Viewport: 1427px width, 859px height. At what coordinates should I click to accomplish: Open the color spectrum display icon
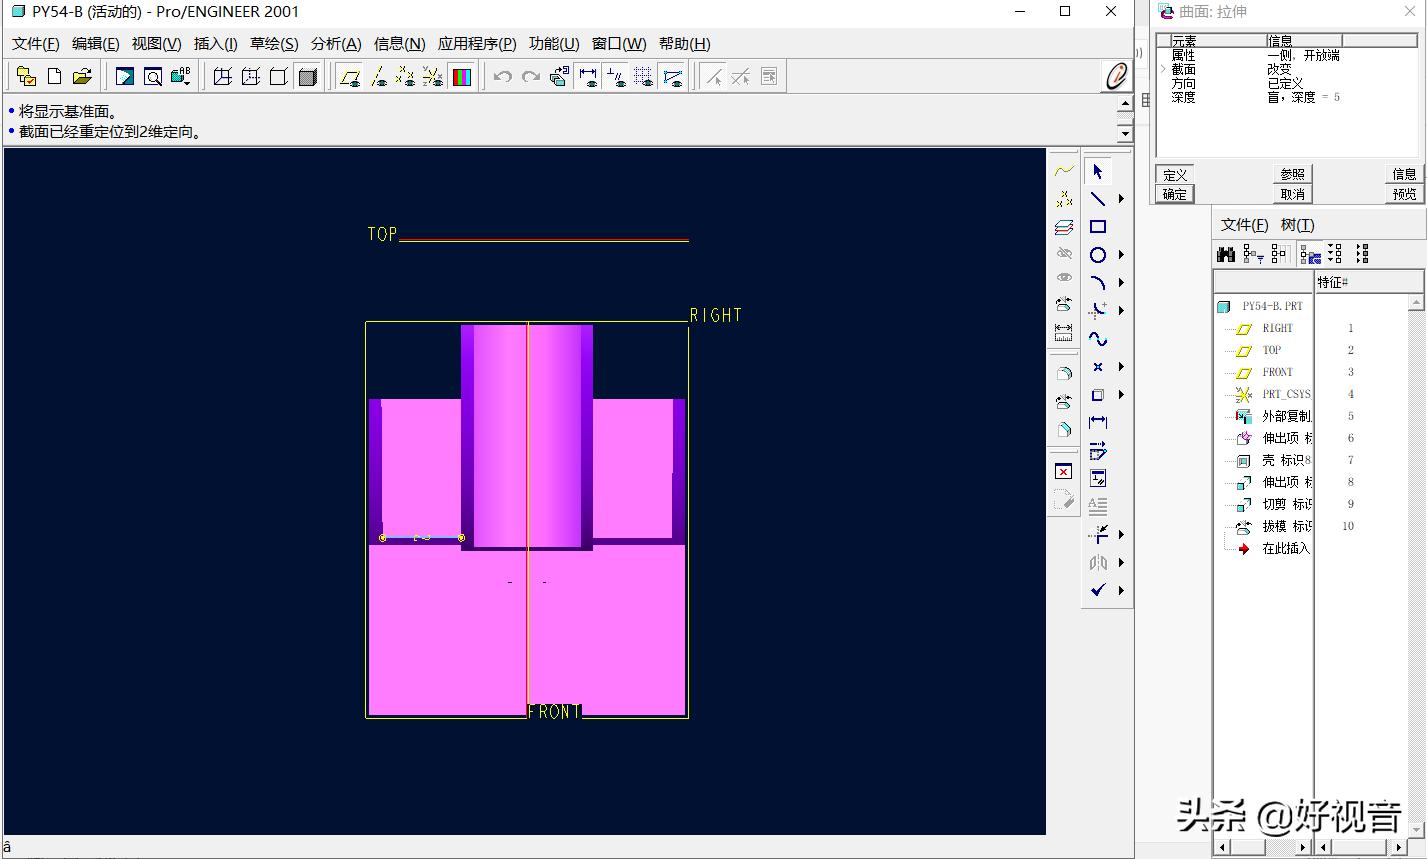pos(461,77)
